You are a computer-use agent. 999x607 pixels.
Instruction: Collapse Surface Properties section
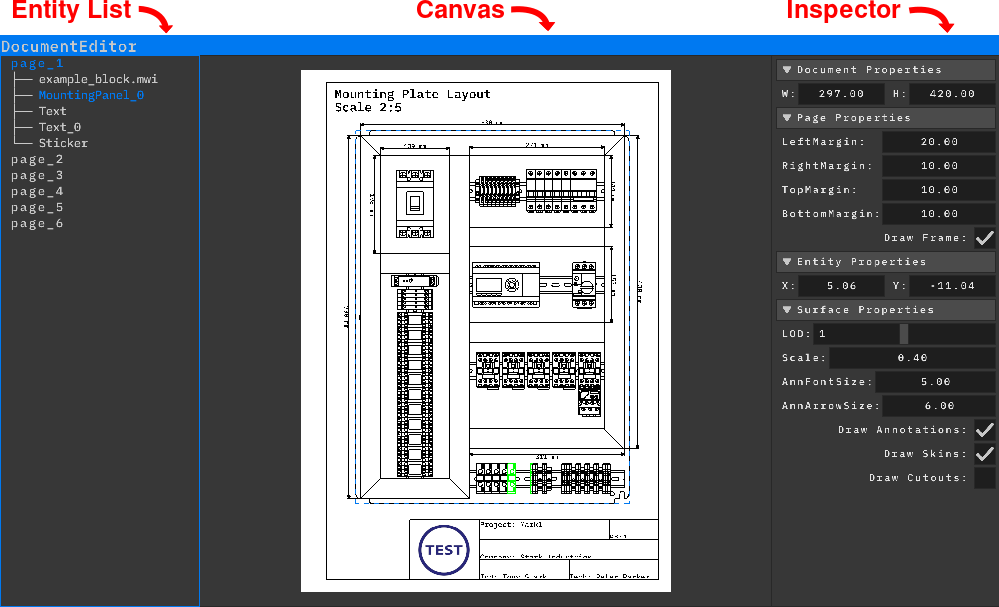click(x=886, y=310)
